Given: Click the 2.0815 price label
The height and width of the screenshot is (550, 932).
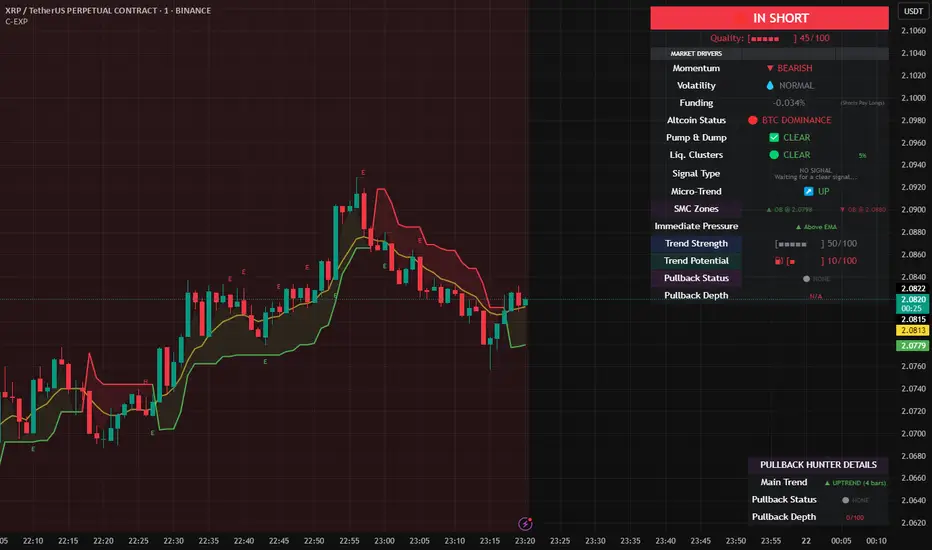Looking at the screenshot, I should pyautogui.click(x=913, y=319).
